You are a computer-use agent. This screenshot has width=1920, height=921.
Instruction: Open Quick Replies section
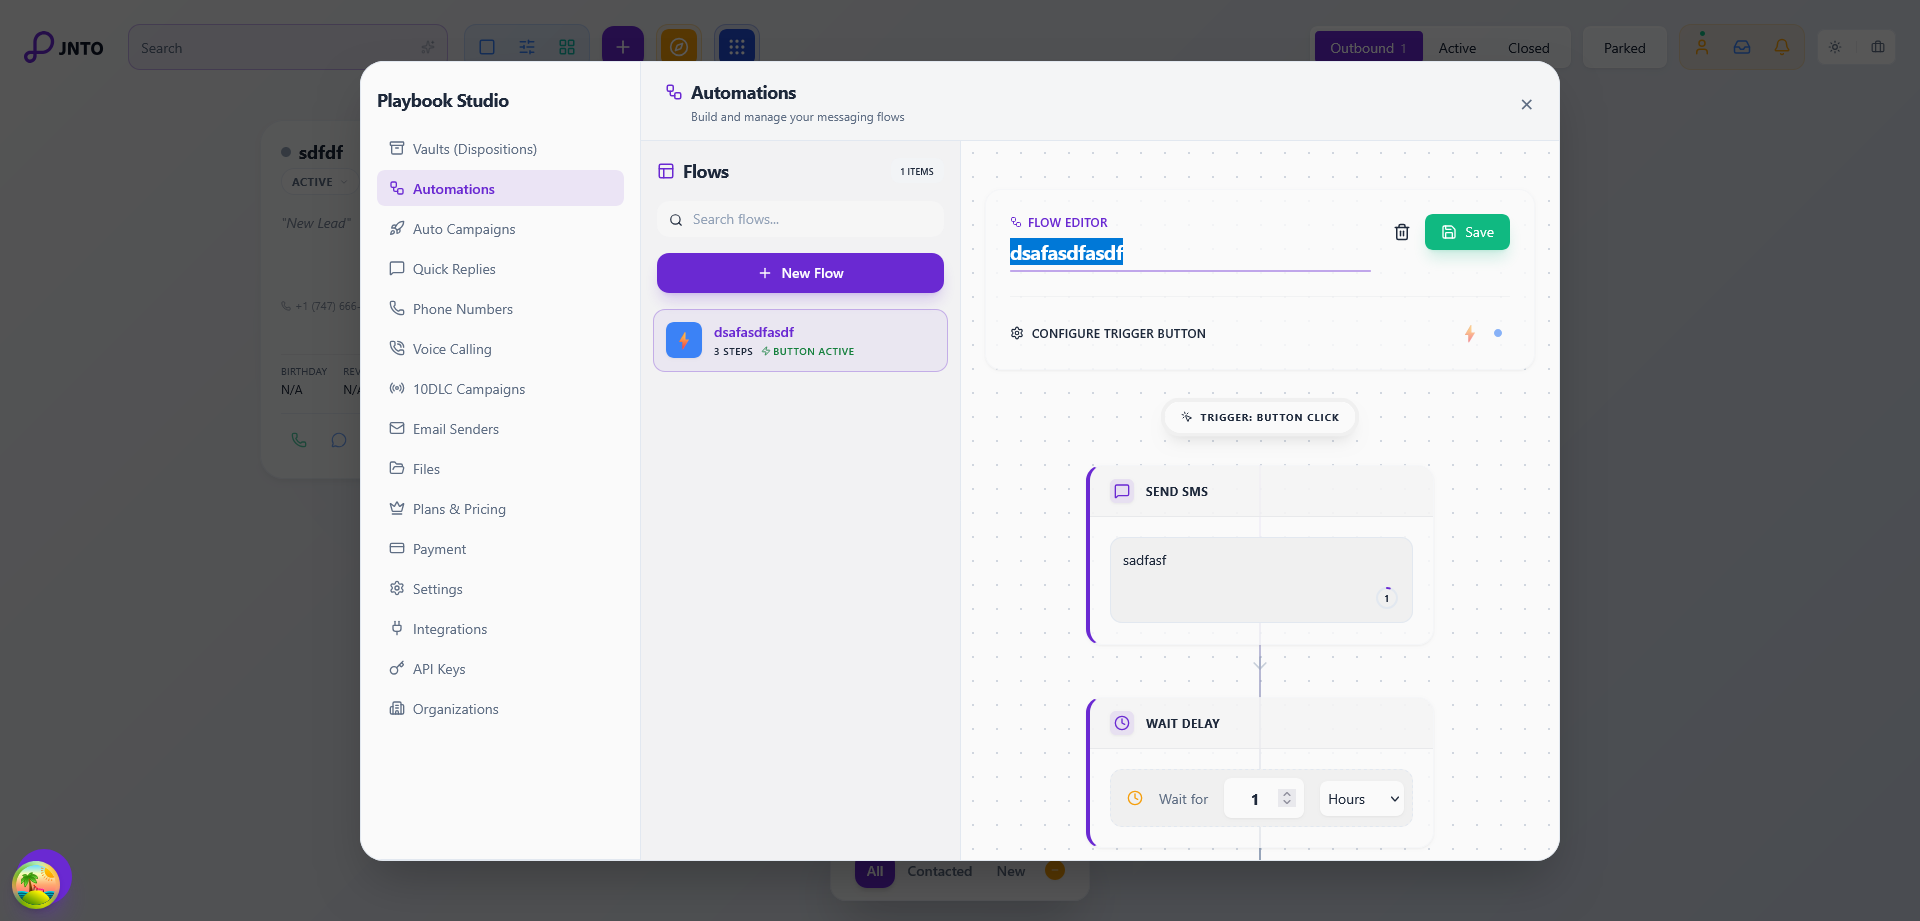click(500, 269)
